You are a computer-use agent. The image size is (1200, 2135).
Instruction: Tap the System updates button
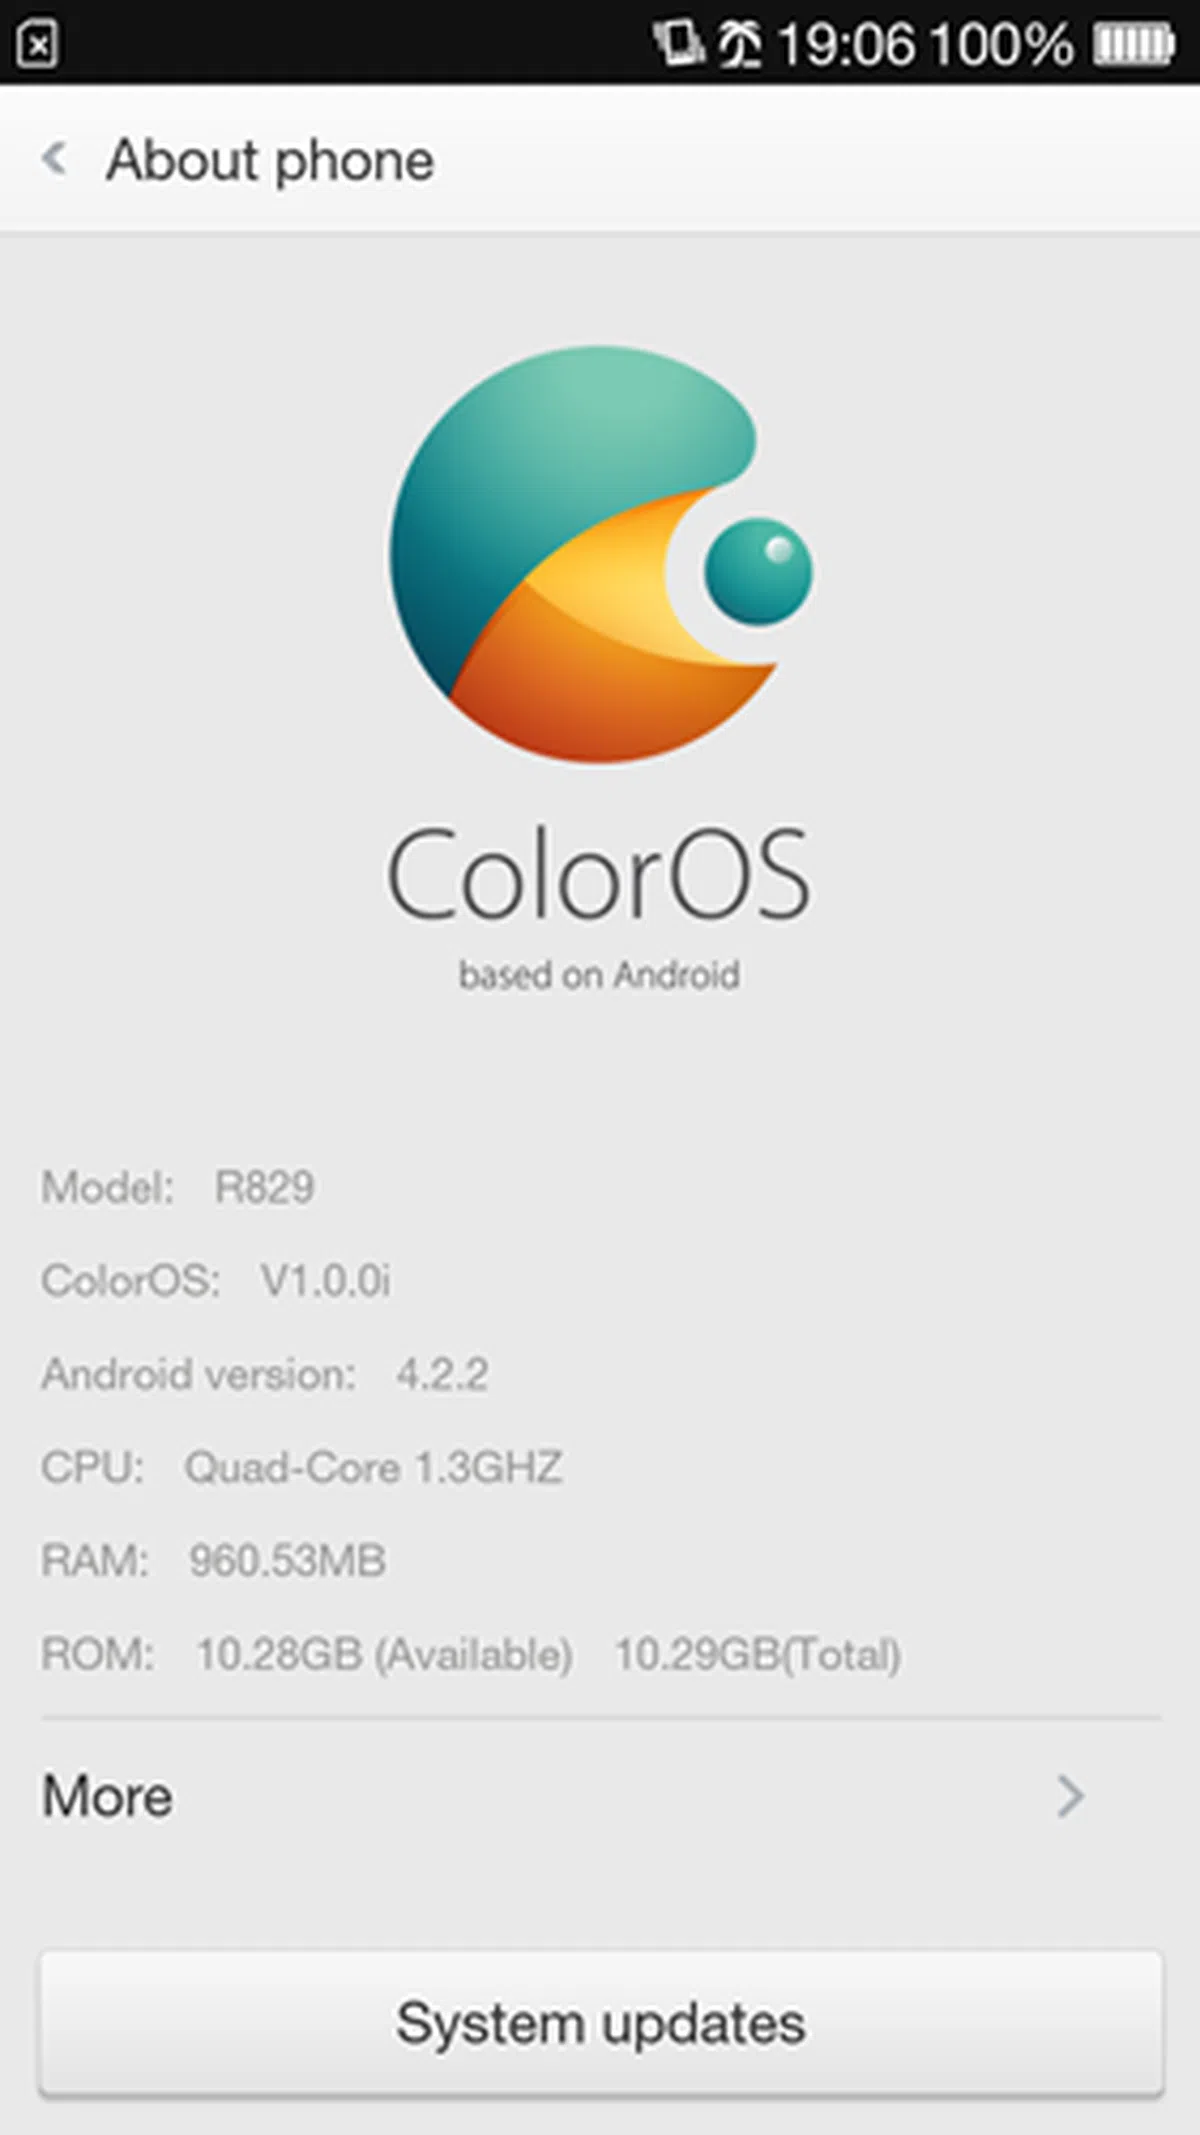pyautogui.click(x=601, y=2022)
